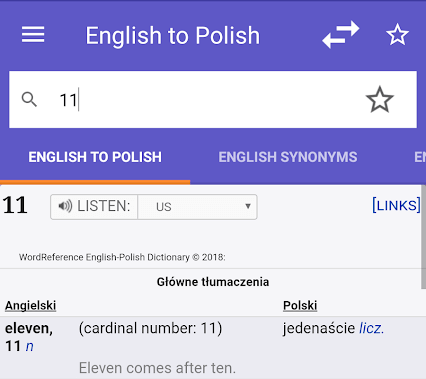Click the dropdown arrow beside US
This screenshot has width=426, height=379.
(x=248, y=206)
